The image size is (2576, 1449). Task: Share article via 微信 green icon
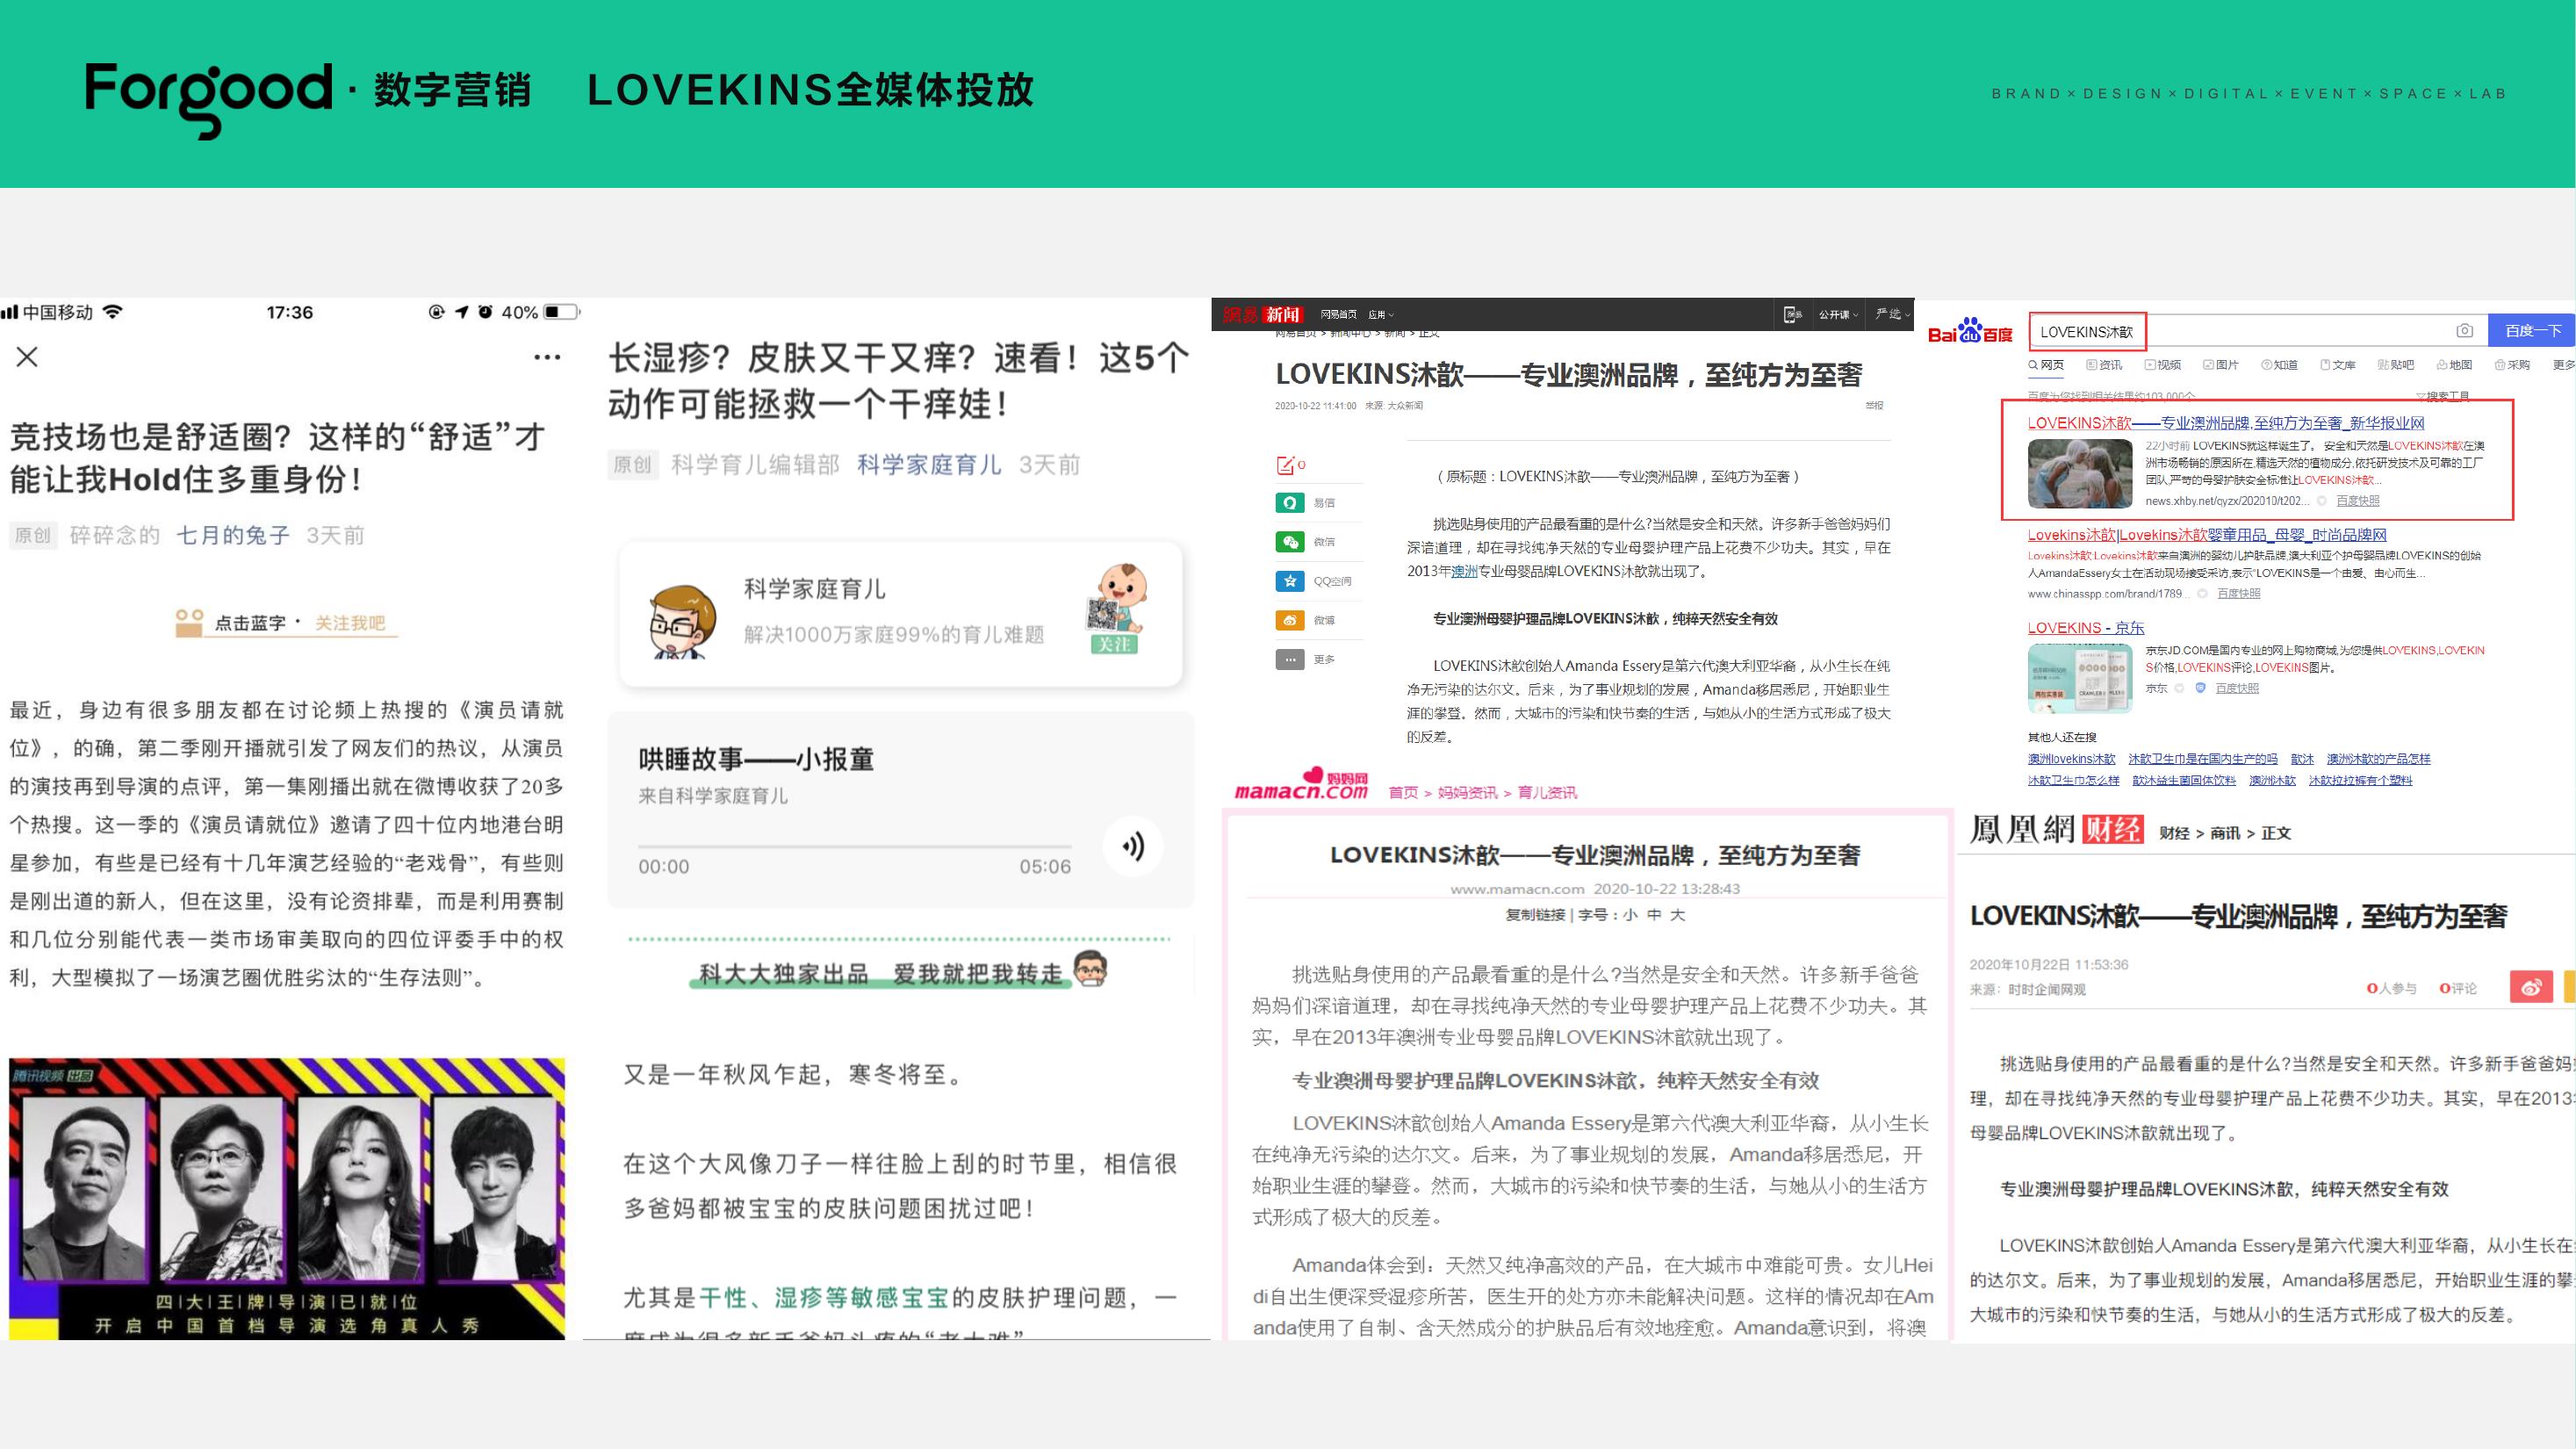(x=1290, y=542)
